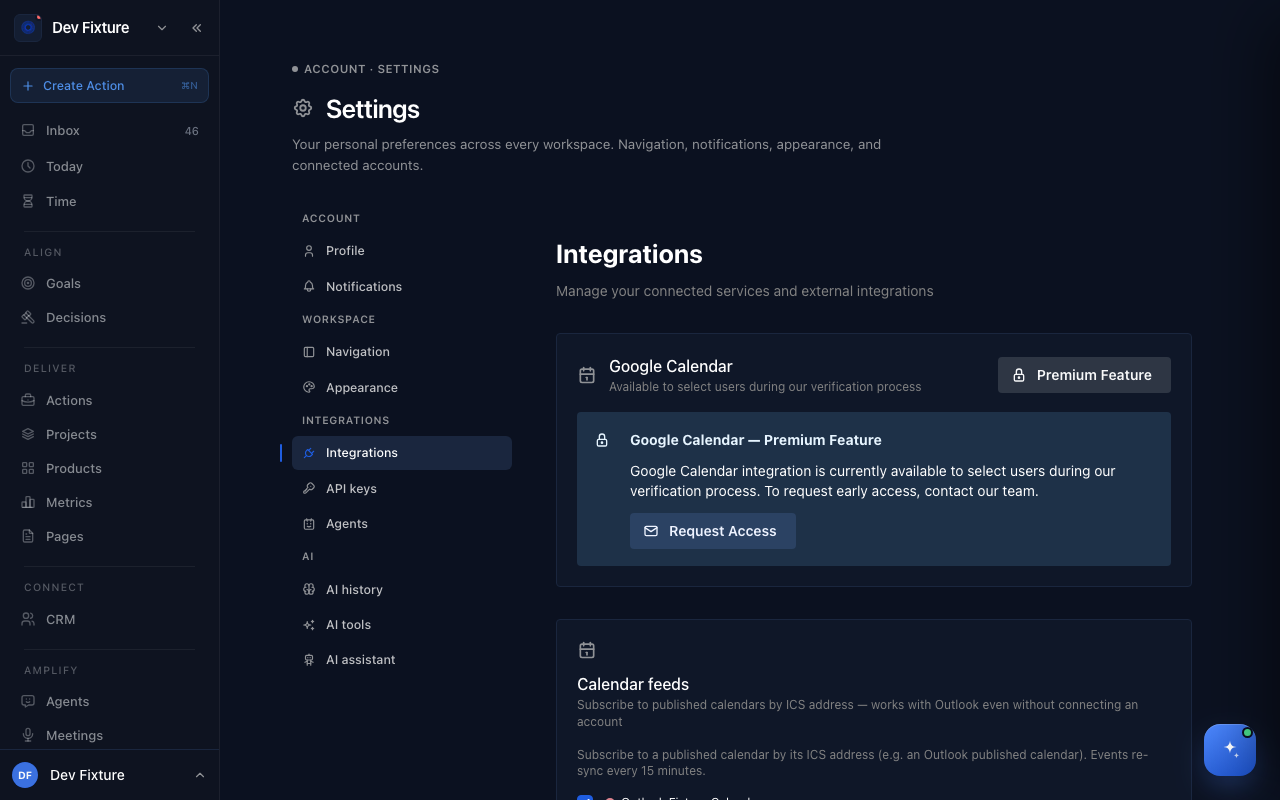Open Products via the grid icon
This screenshot has height=800, width=1280.
[x=28, y=468]
